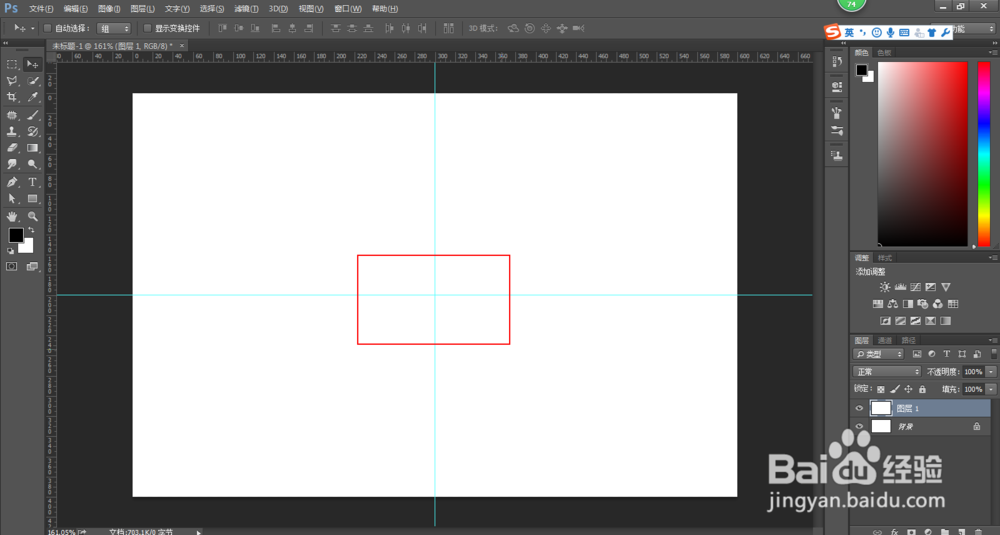Enable the 显示变换控件 checkbox
This screenshot has width=1000, height=535.
point(147,28)
